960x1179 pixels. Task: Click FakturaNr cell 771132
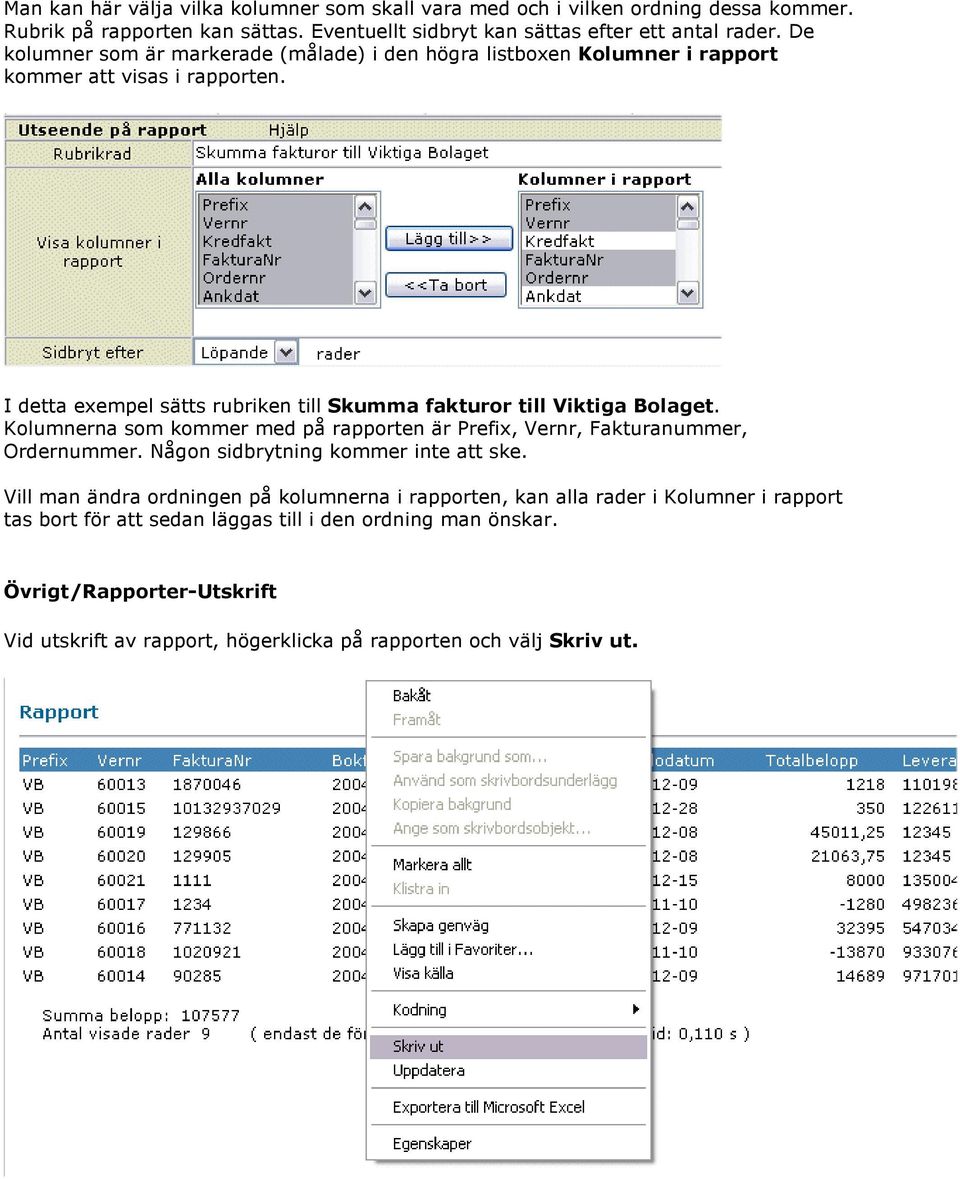(x=201, y=929)
